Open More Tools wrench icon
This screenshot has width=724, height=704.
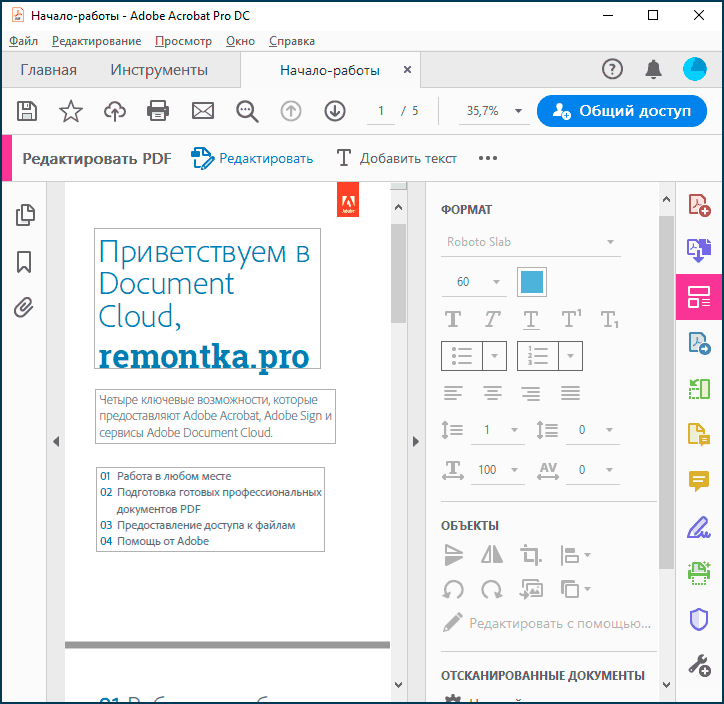[x=699, y=665]
